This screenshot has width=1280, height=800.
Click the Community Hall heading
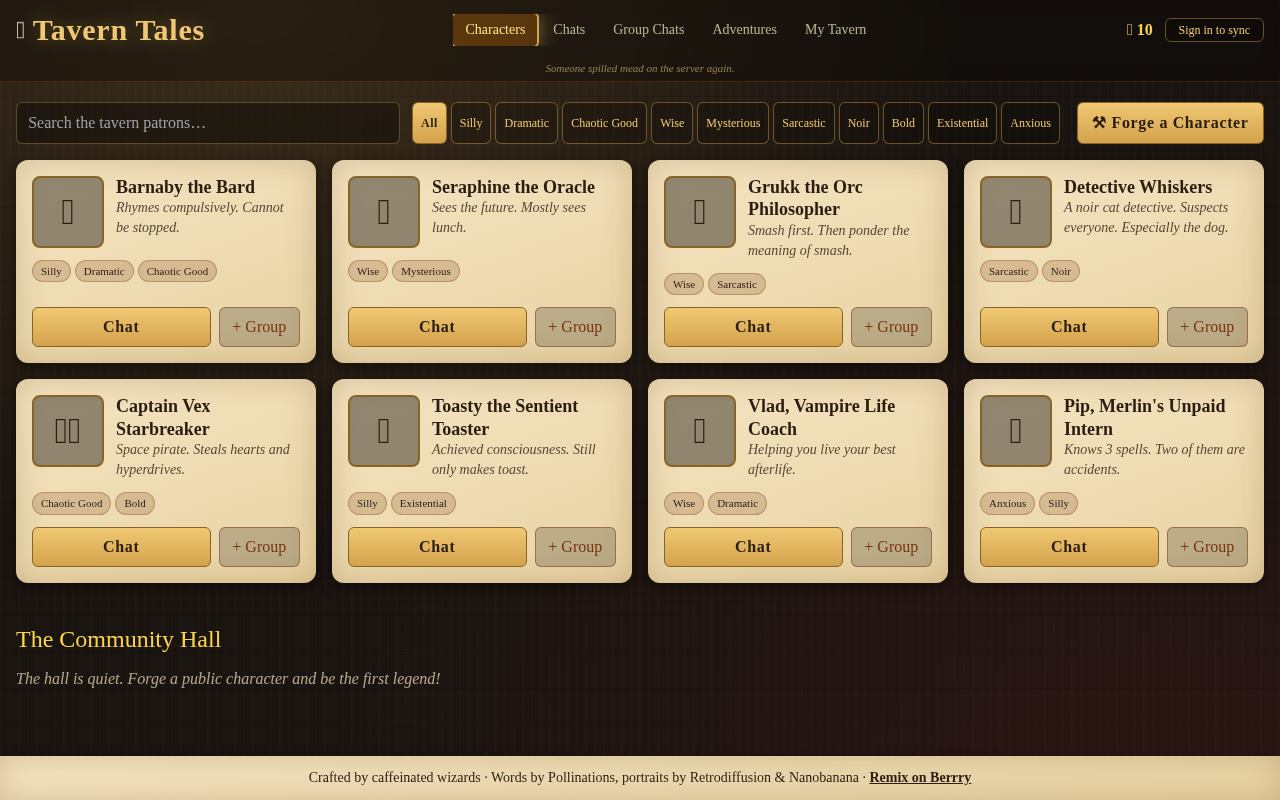point(119,639)
